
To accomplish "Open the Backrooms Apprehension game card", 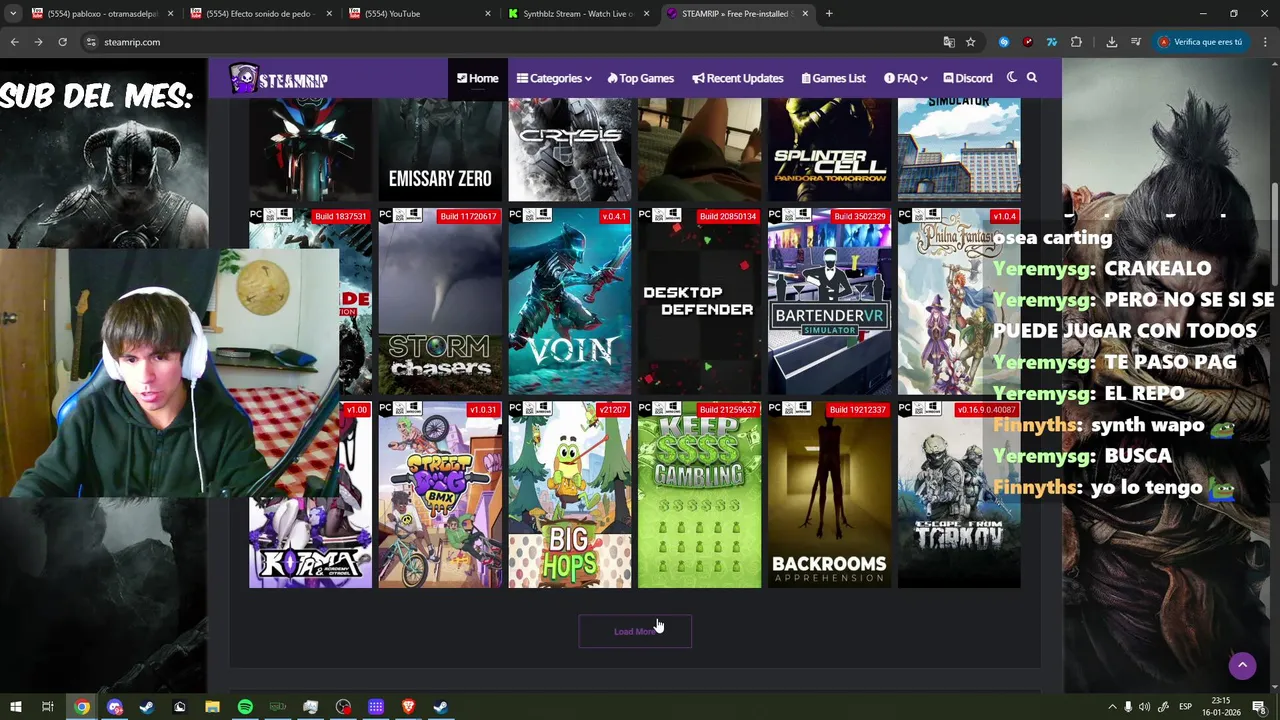I will (x=829, y=495).
